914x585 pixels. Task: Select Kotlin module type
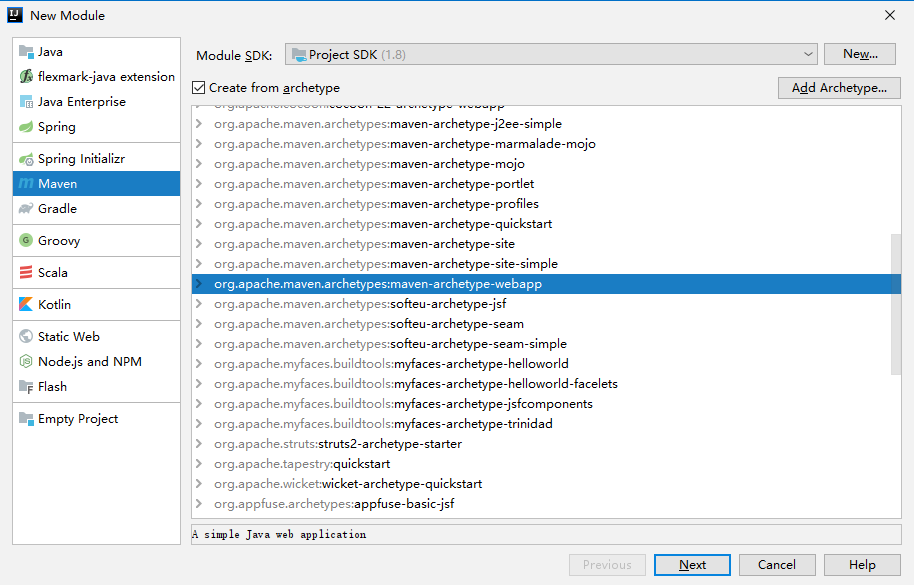pyautogui.click(x=96, y=304)
